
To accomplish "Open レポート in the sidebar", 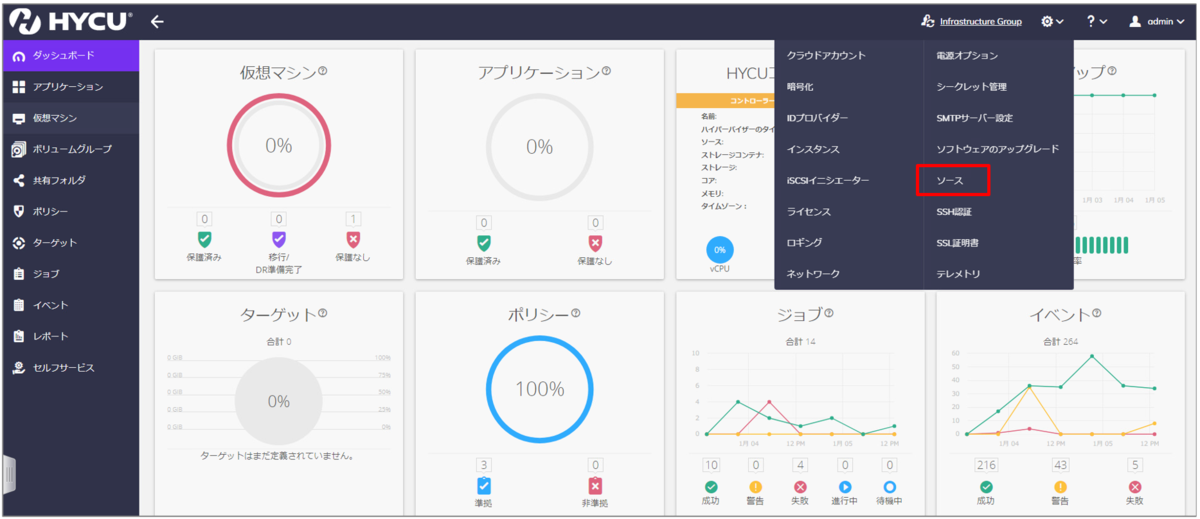I will [70, 336].
